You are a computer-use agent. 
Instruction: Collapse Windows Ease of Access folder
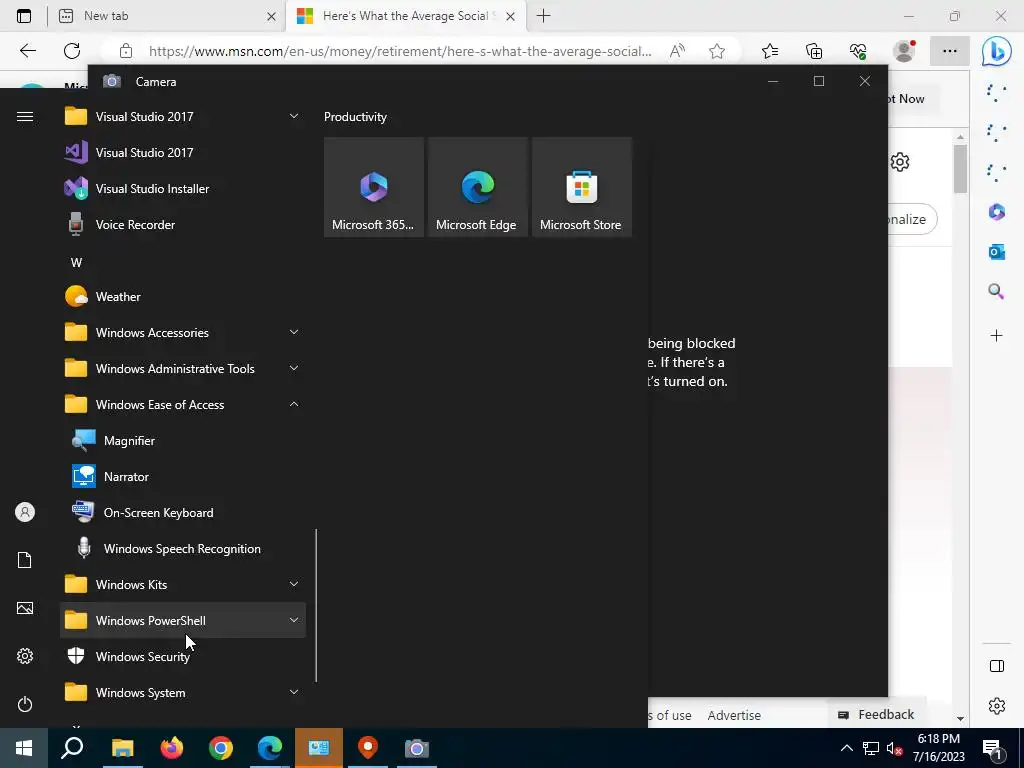[183, 404]
